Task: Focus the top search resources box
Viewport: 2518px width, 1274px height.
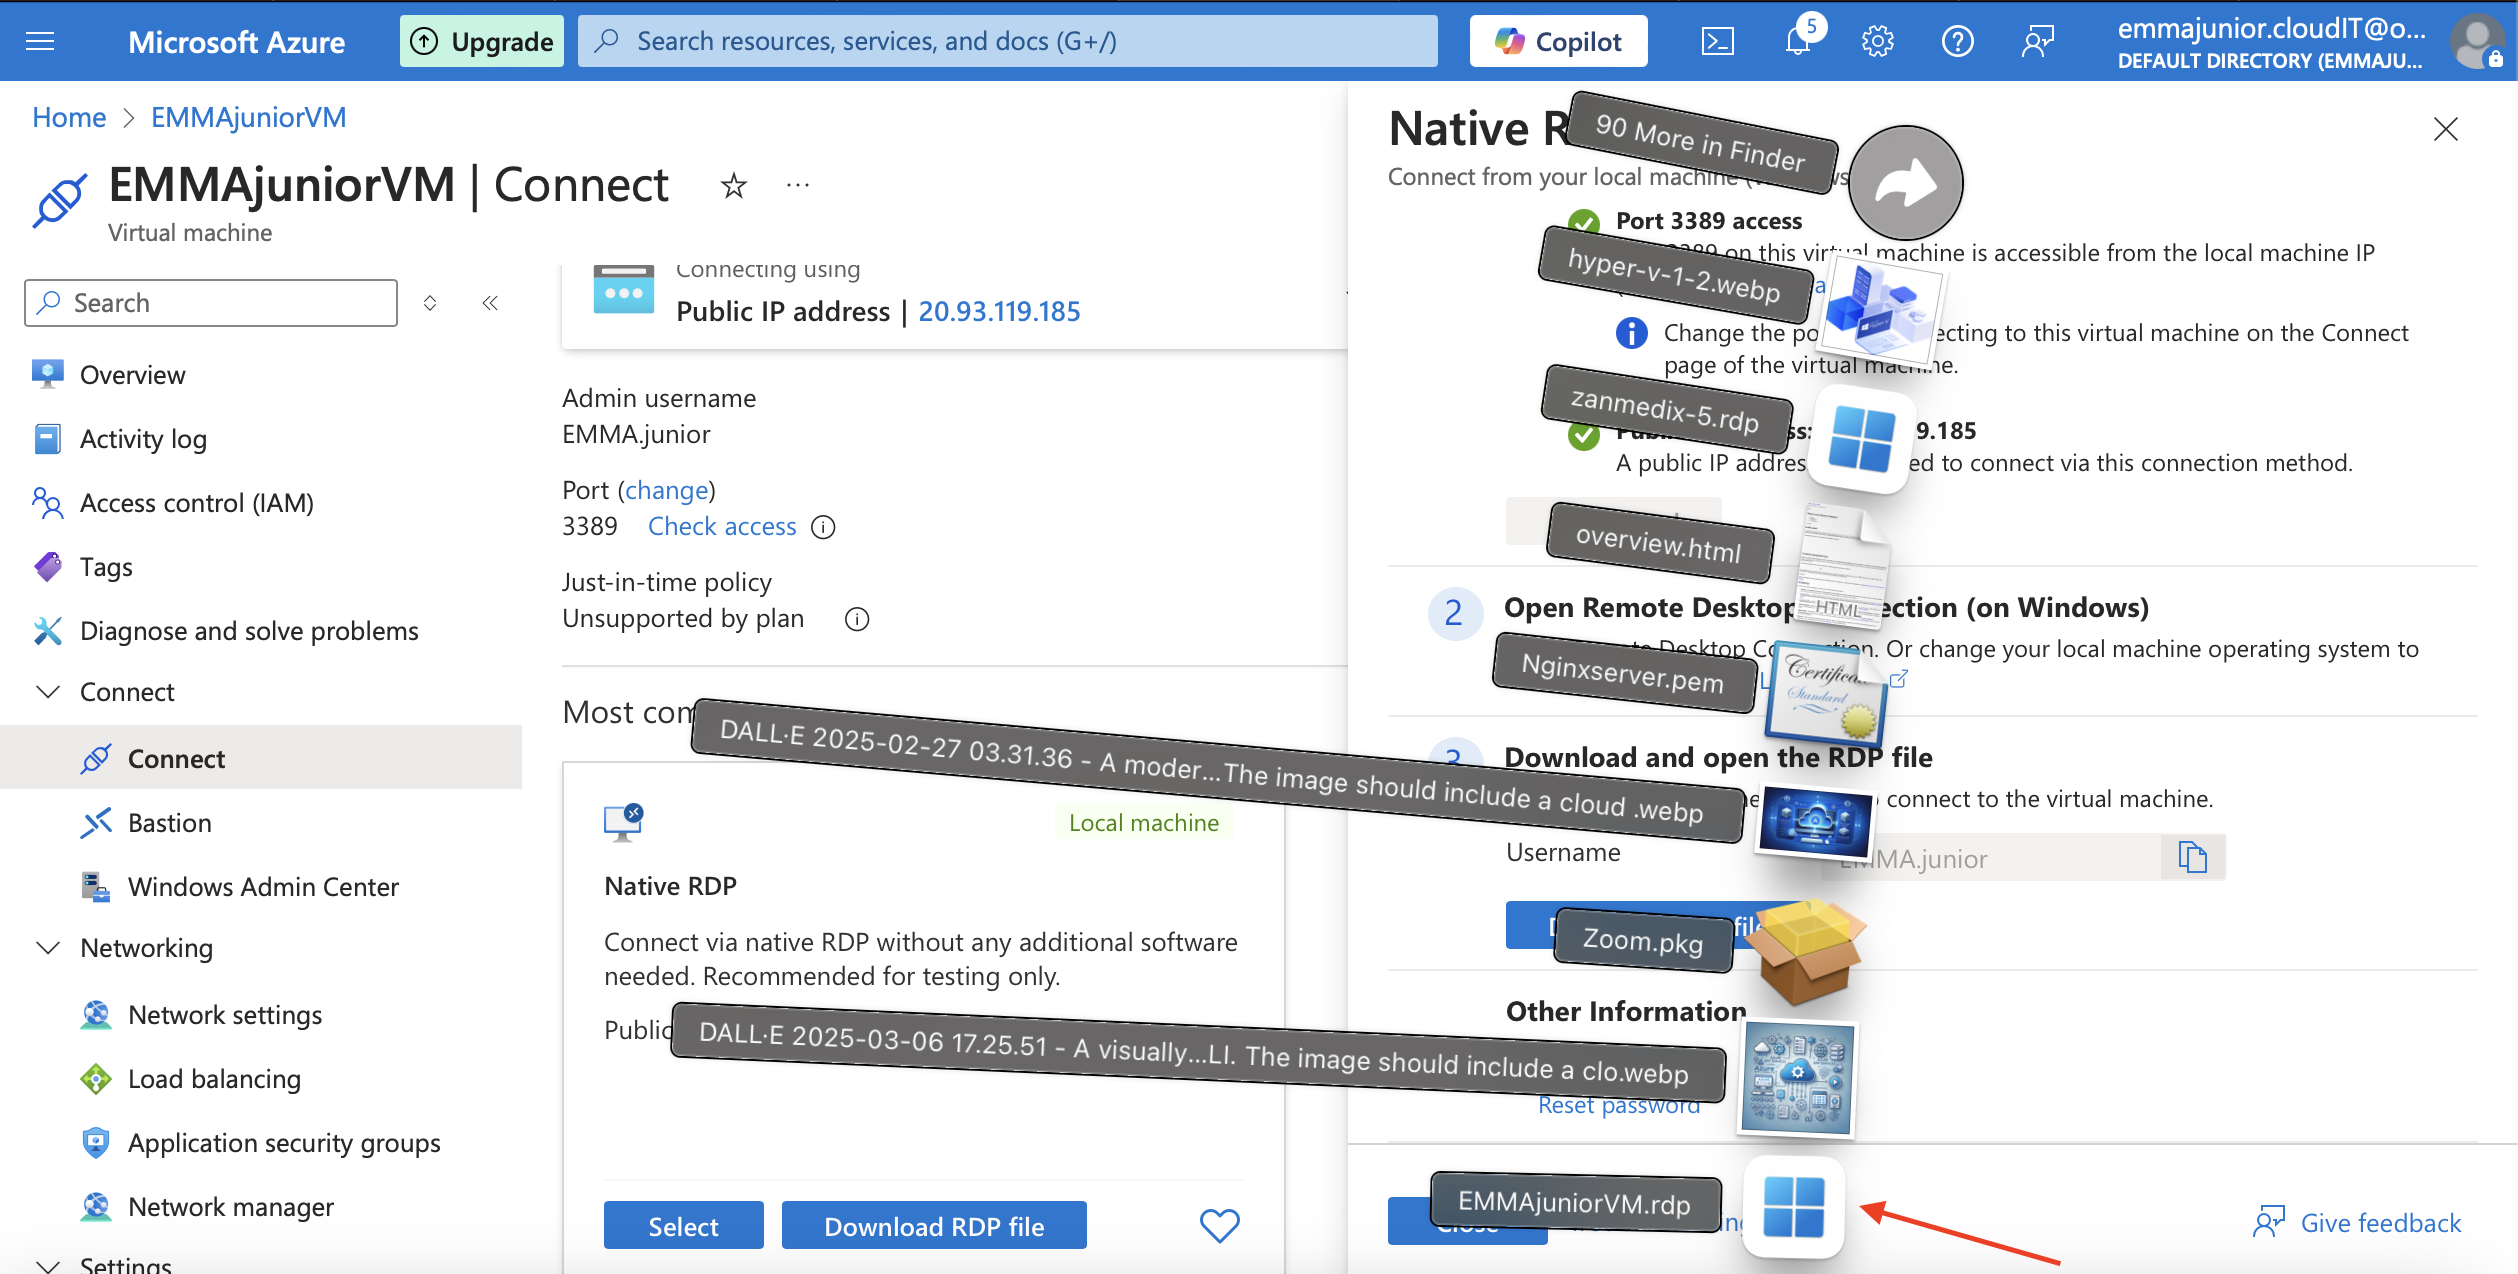Action: pos(1008,41)
